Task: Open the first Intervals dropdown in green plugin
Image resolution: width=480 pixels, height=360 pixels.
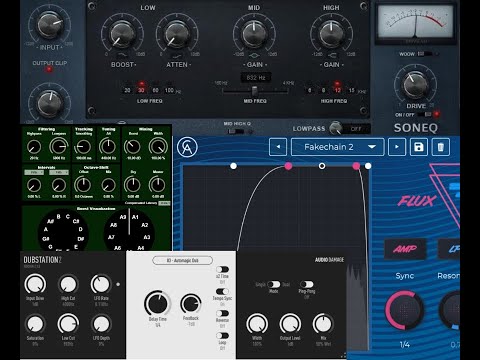Action: [x=34, y=172]
